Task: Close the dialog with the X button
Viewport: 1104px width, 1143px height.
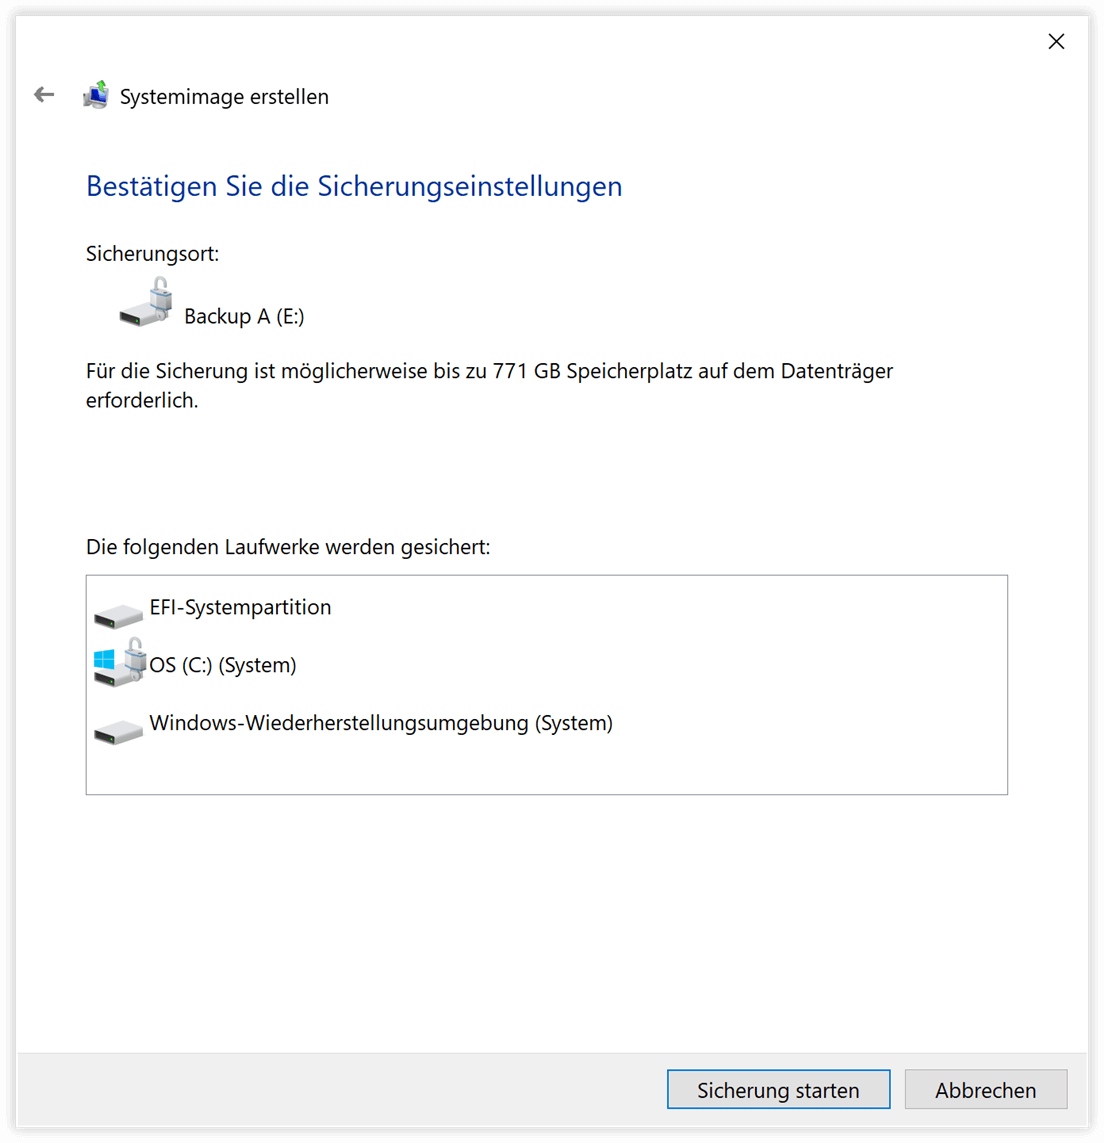Action: coord(1056,42)
